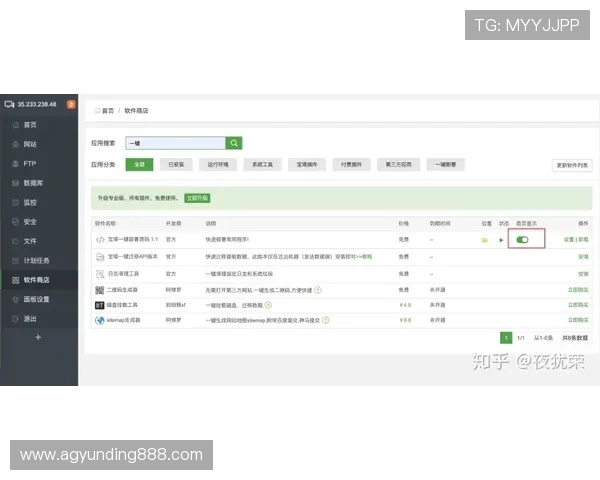Click the 宝塔一键迁移API版本 name text
The width and height of the screenshot is (600, 480).
(132, 256)
